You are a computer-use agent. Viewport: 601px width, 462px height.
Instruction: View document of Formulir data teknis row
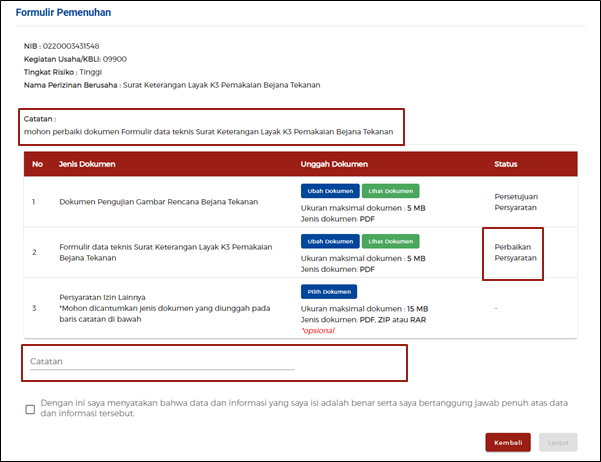point(390,241)
